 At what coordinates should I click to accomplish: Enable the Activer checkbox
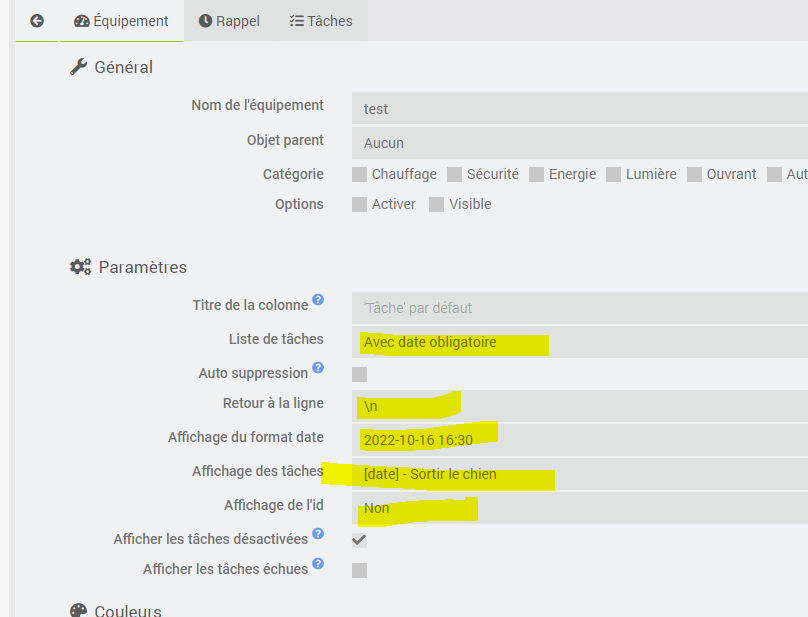pos(360,205)
